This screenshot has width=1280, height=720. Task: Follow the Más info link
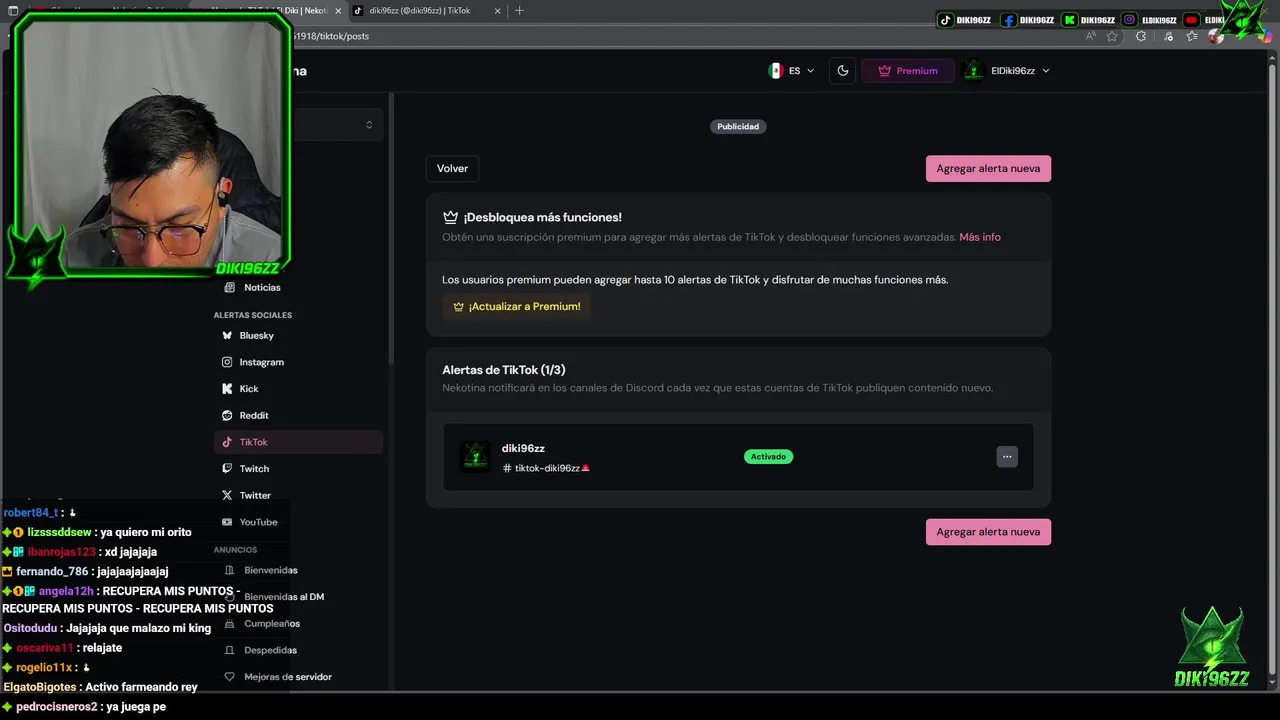pyautogui.click(x=980, y=237)
